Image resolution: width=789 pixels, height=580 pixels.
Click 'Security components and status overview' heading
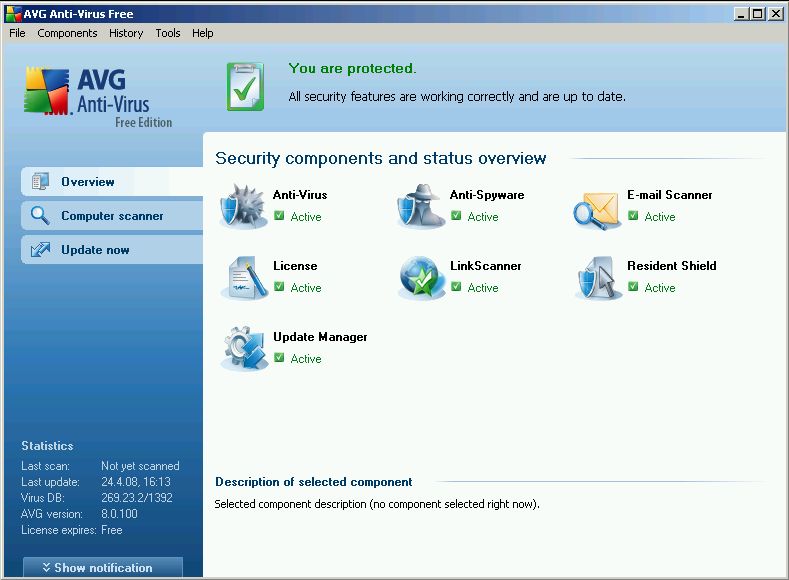tap(380, 158)
